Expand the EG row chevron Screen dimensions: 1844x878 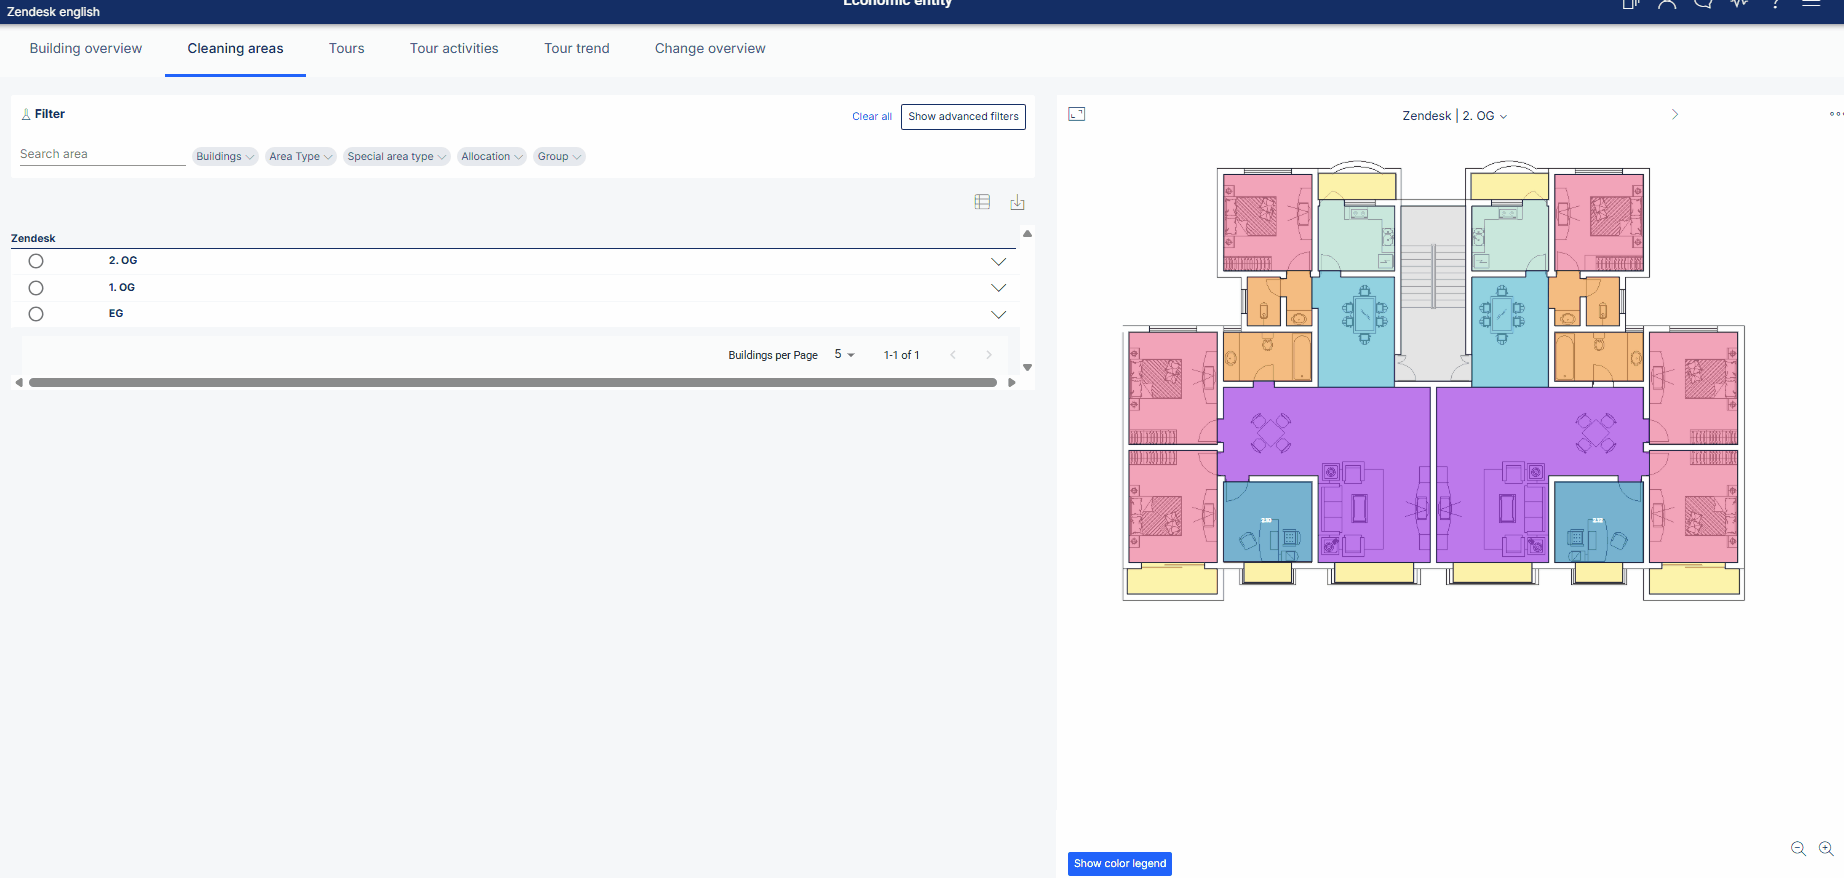point(998,314)
